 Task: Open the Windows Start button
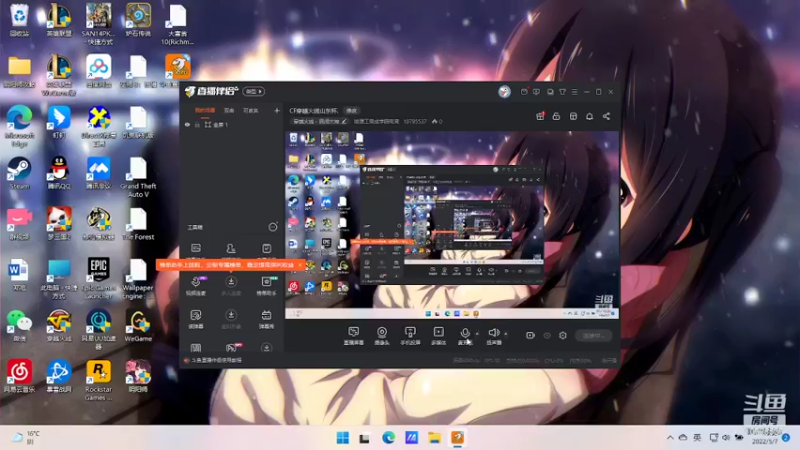[x=343, y=438]
